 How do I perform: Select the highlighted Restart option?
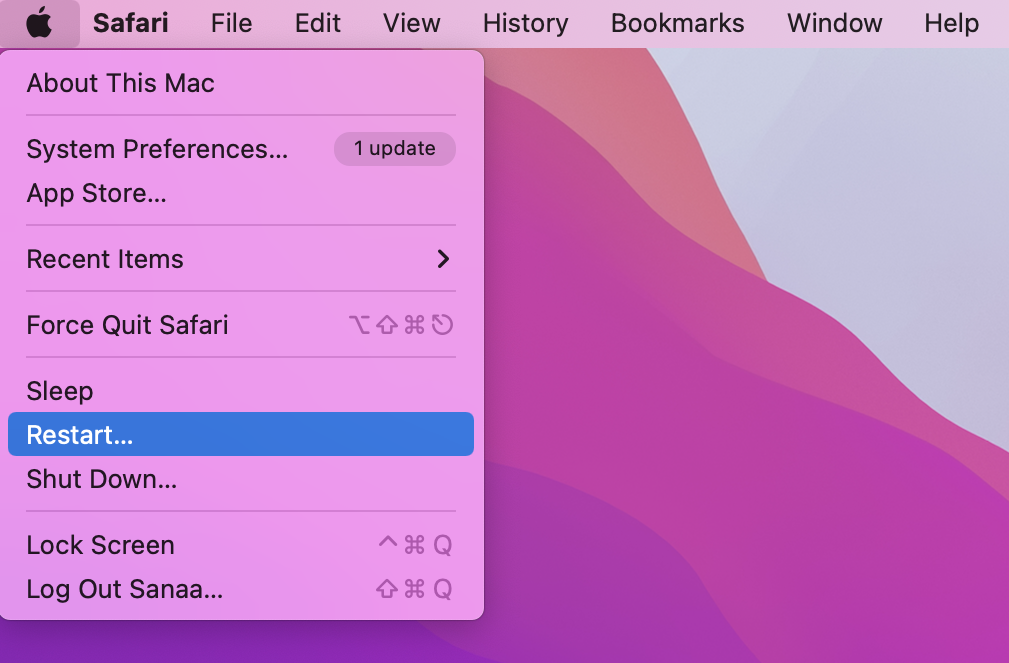(241, 434)
